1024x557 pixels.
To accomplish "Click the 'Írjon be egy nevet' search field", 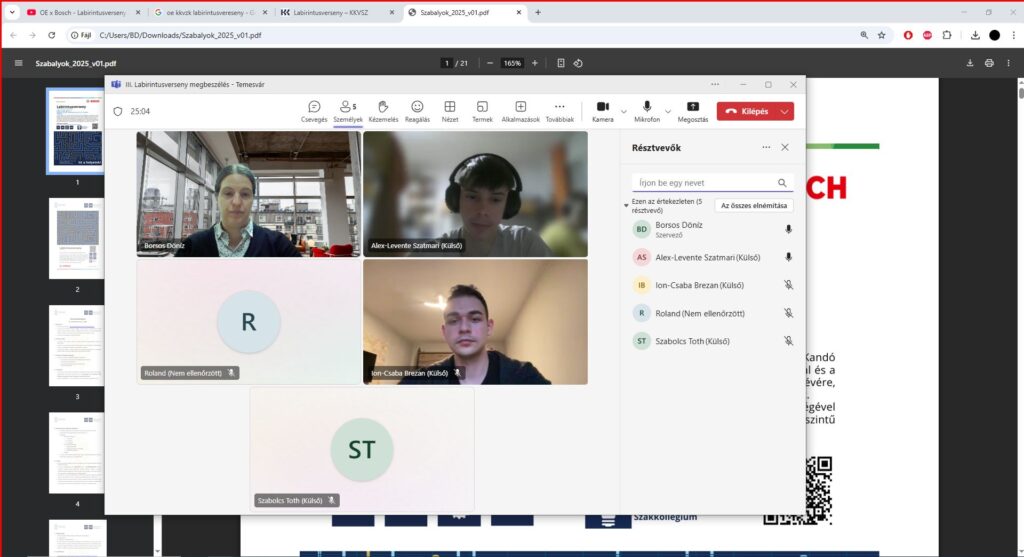I will click(x=705, y=183).
